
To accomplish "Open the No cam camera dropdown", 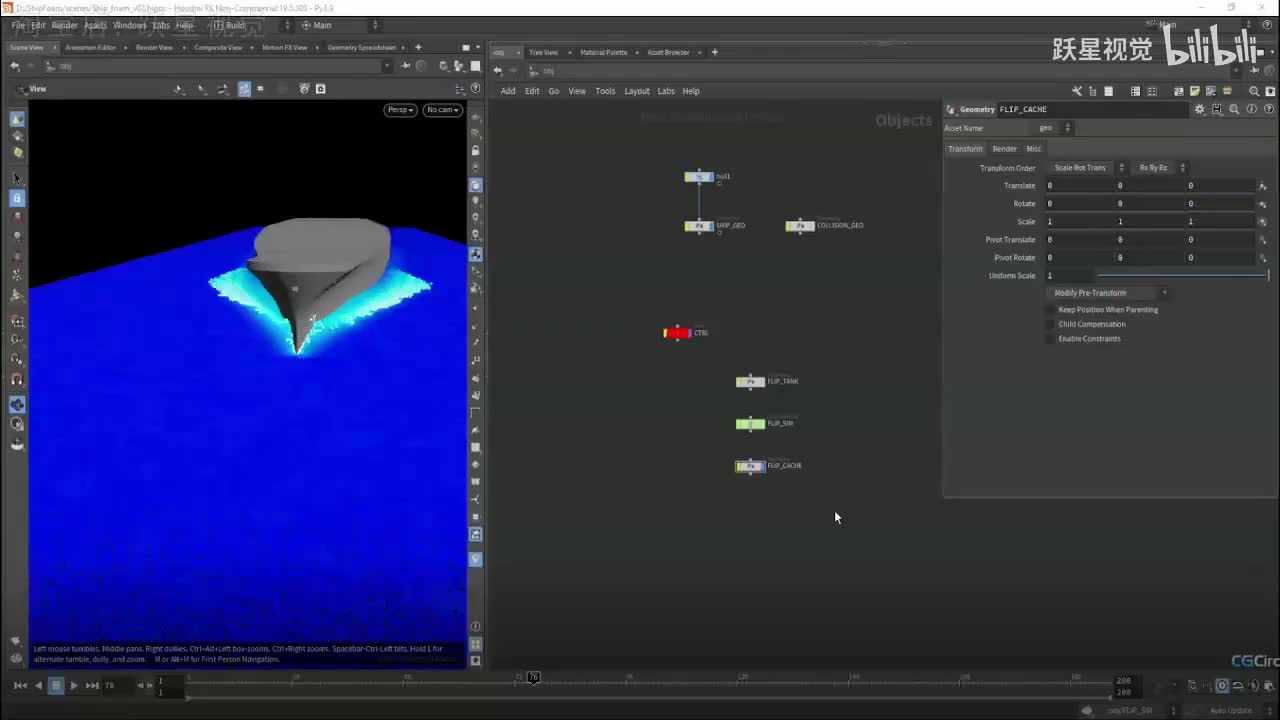I will click(x=442, y=110).
